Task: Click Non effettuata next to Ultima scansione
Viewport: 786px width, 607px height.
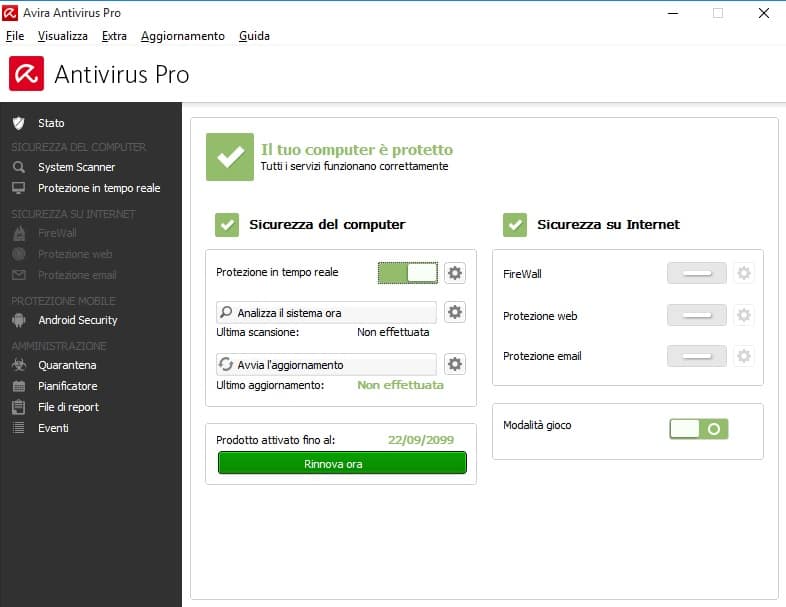Action: tap(393, 332)
